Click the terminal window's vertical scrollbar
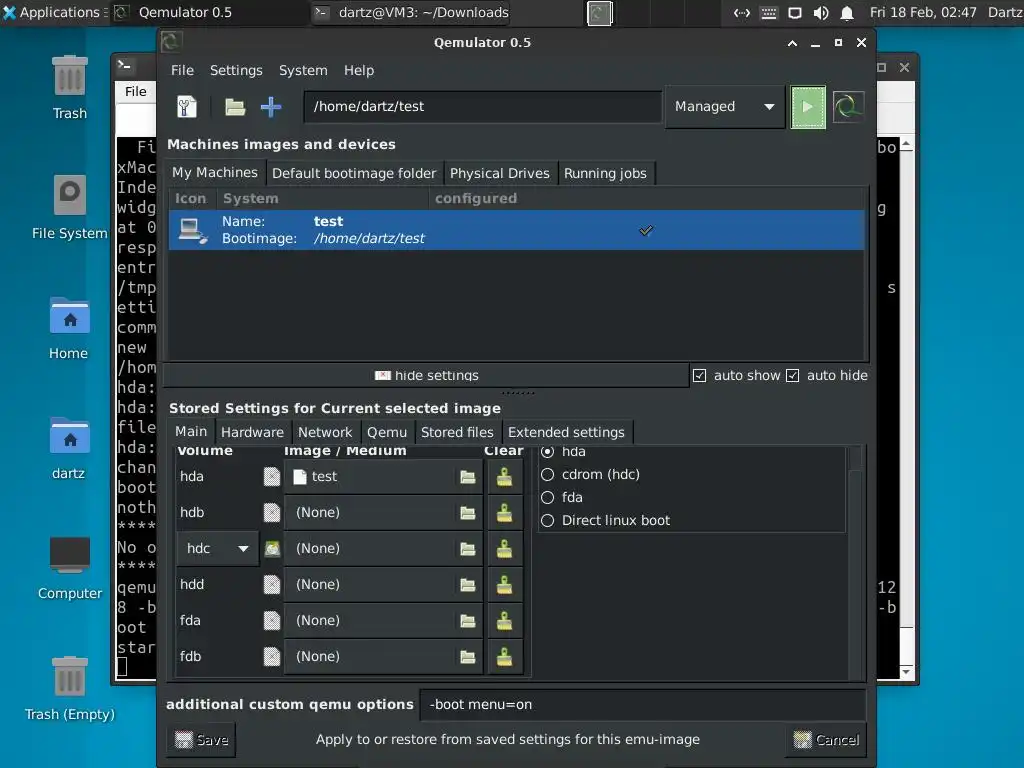Screen dimensions: 1024x768 click(x=906, y=408)
